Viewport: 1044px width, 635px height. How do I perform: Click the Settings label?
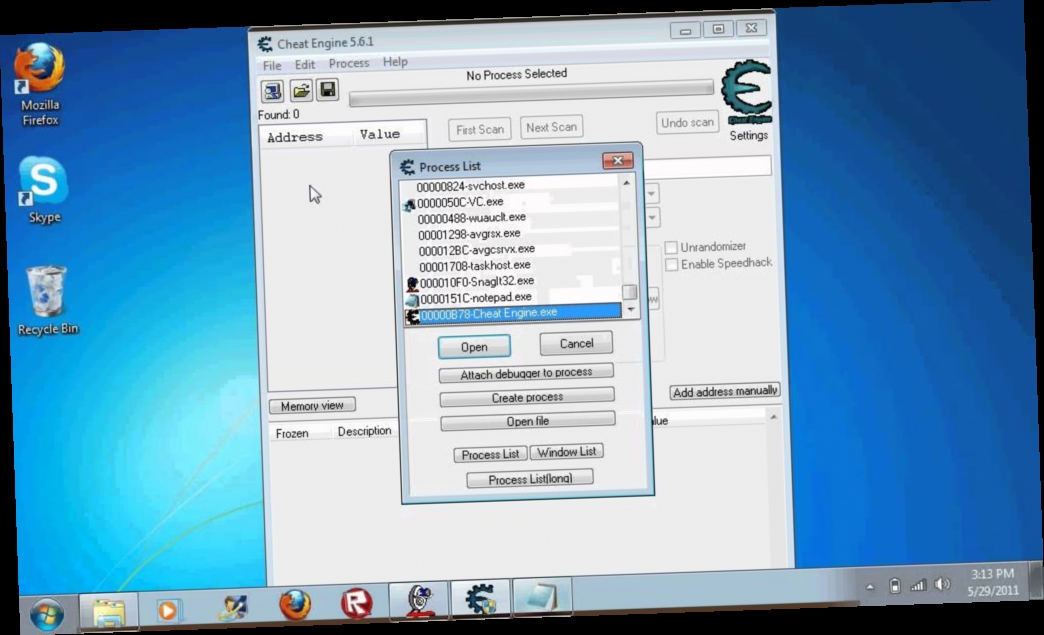(748, 135)
